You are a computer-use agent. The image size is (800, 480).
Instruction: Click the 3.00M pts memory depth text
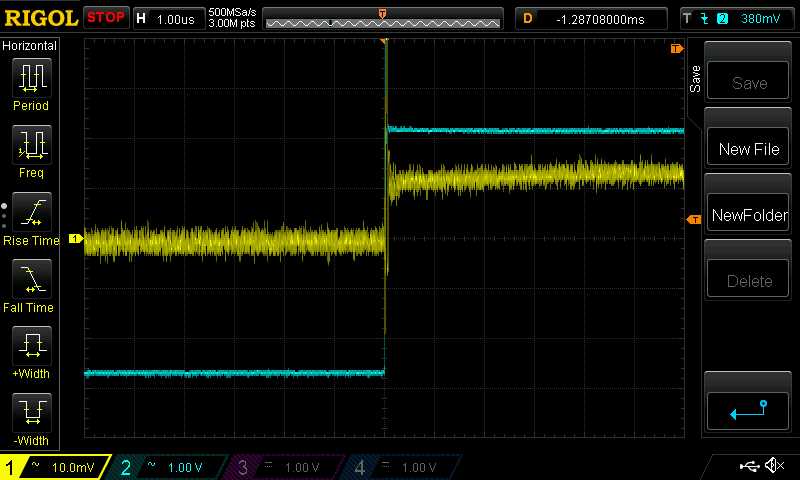tap(232, 23)
